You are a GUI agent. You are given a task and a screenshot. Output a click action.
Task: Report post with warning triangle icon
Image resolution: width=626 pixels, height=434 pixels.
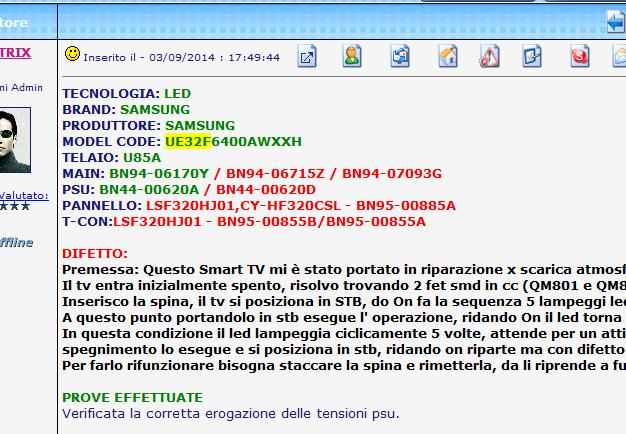click(489, 57)
